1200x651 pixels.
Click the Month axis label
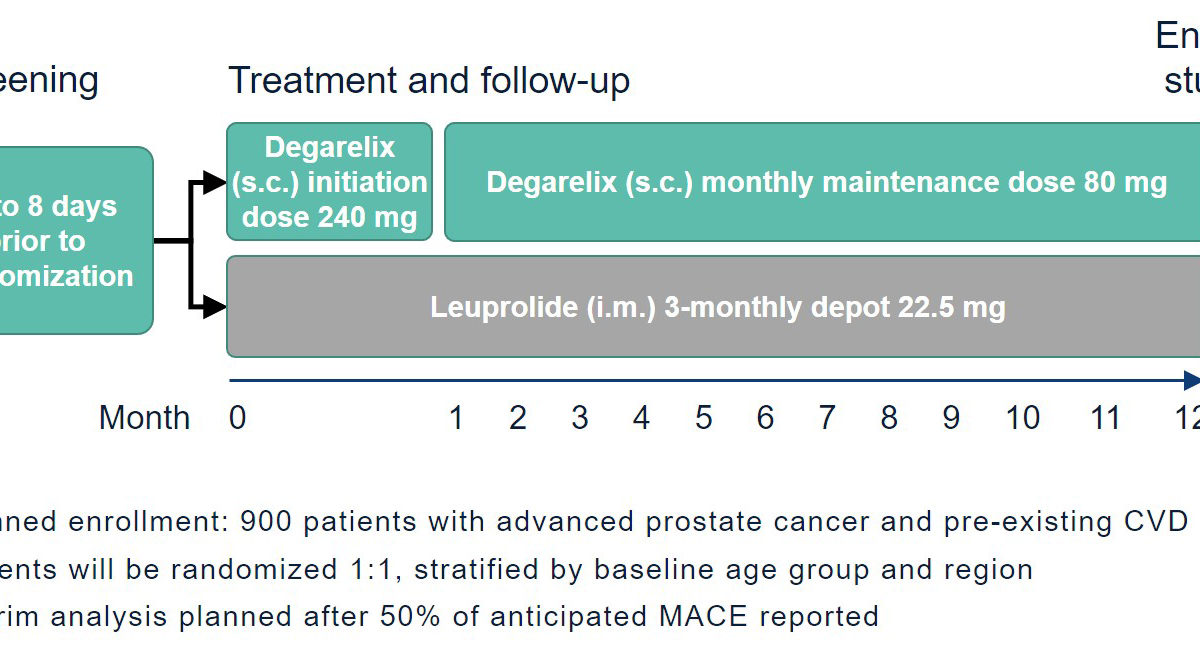(144, 417)
